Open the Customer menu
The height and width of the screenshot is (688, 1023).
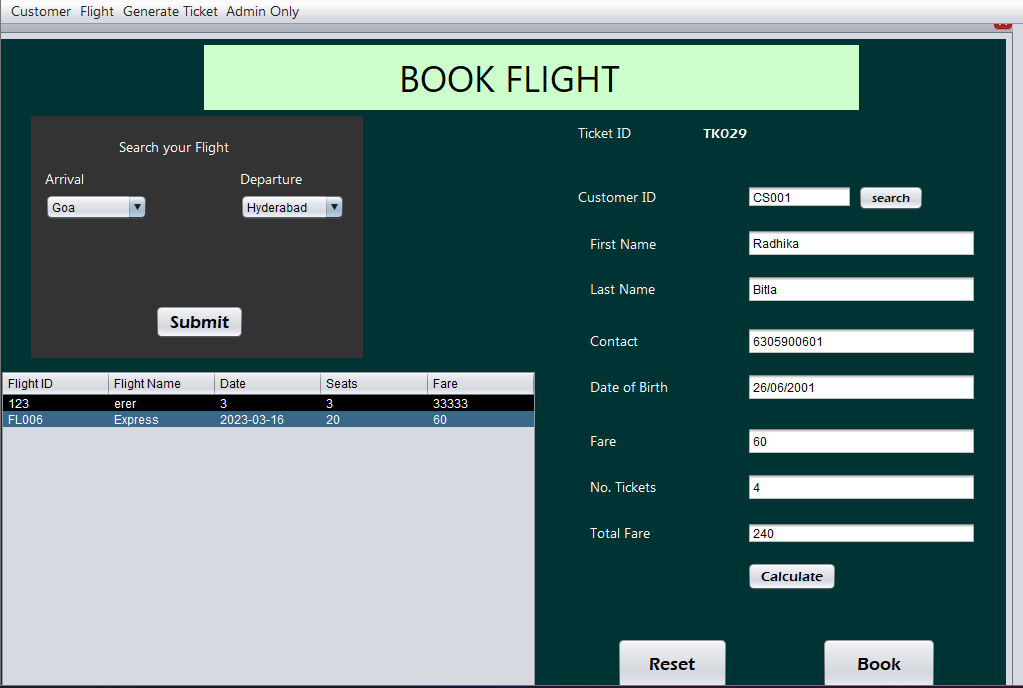tap(40, 11)
